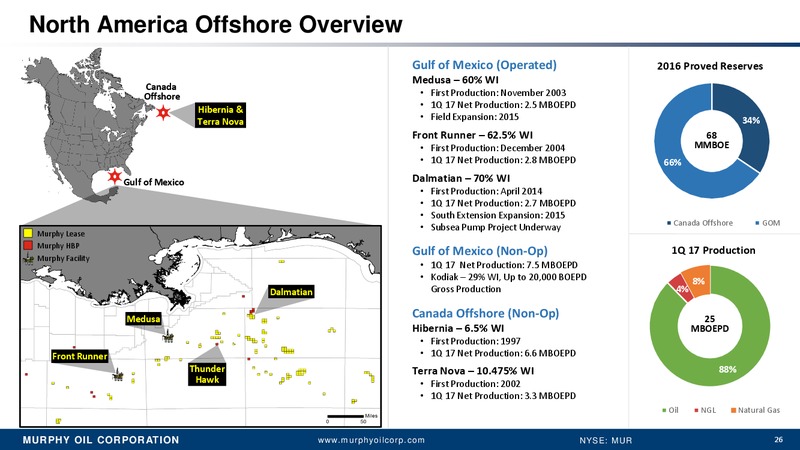Viewport: 800px width, 450px height.
Task: Click the 1Q 17 Net Production: 6.6 MBOEPD bullet
Action: [503, 353]
